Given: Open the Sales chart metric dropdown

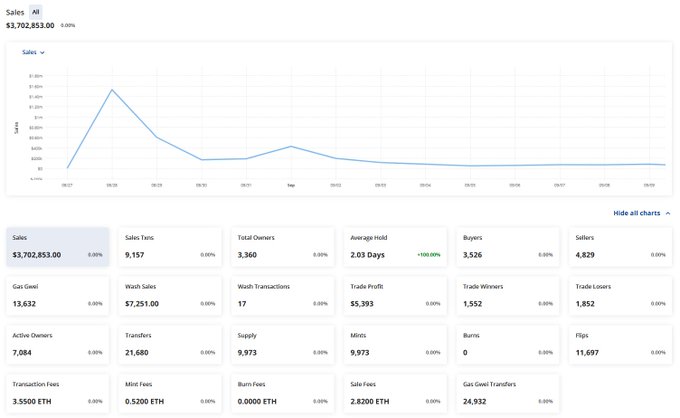Looking at the screenshot, I should [x=33, y=52].
